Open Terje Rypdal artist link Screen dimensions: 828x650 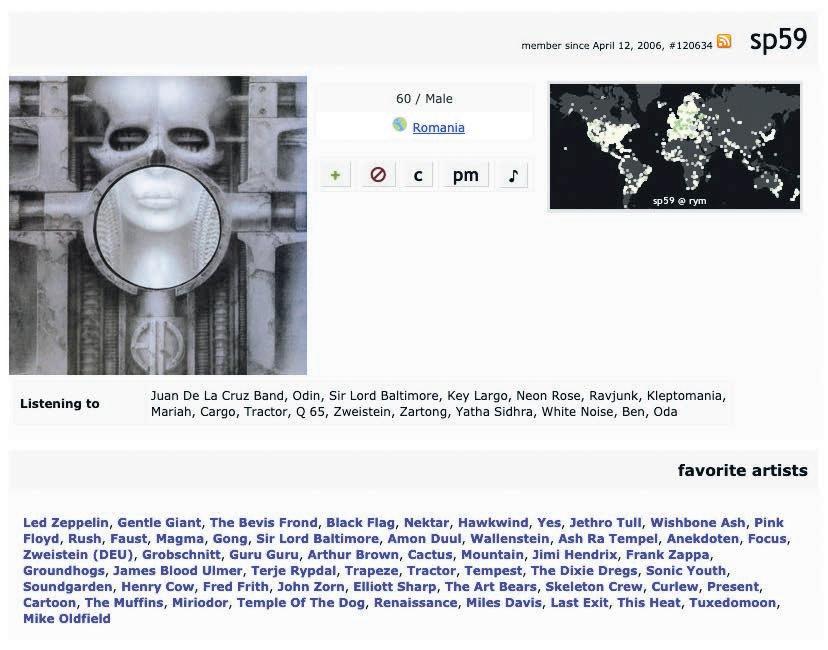point(293,571)
